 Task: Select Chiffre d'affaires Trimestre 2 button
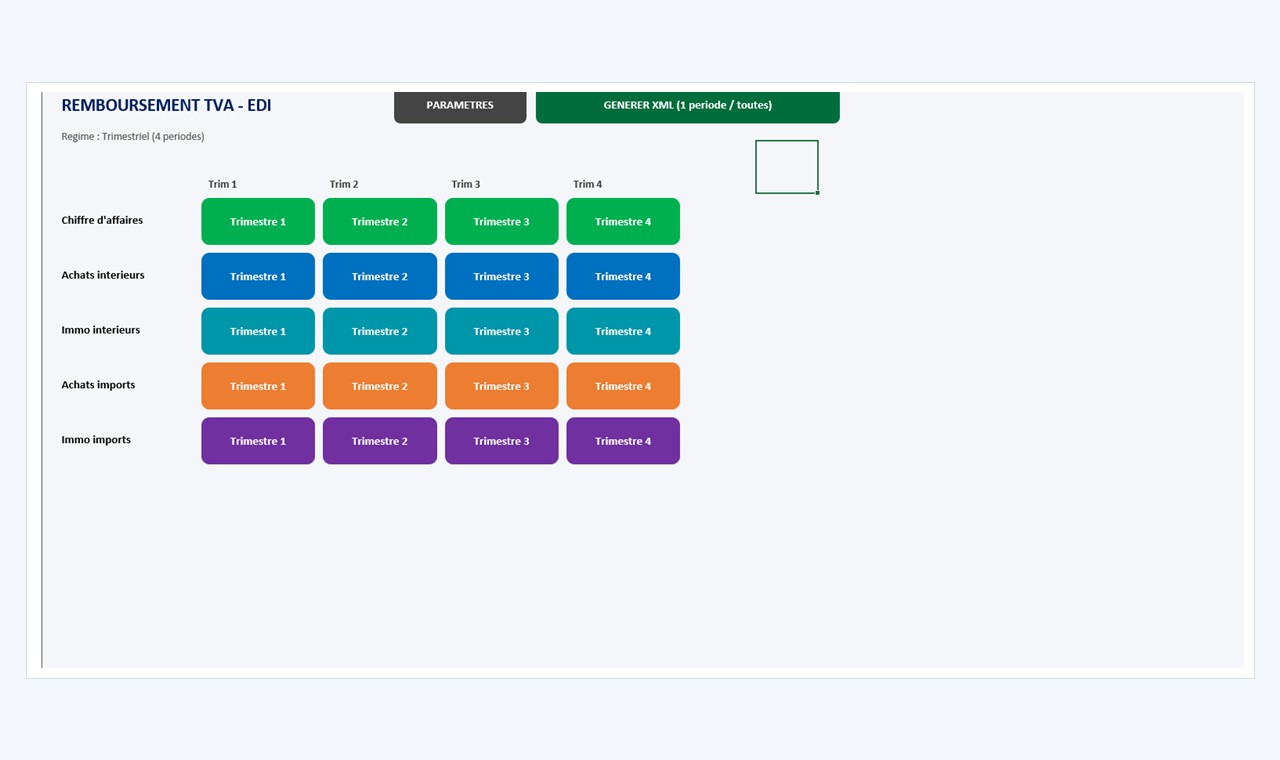[x=380, y=221]
